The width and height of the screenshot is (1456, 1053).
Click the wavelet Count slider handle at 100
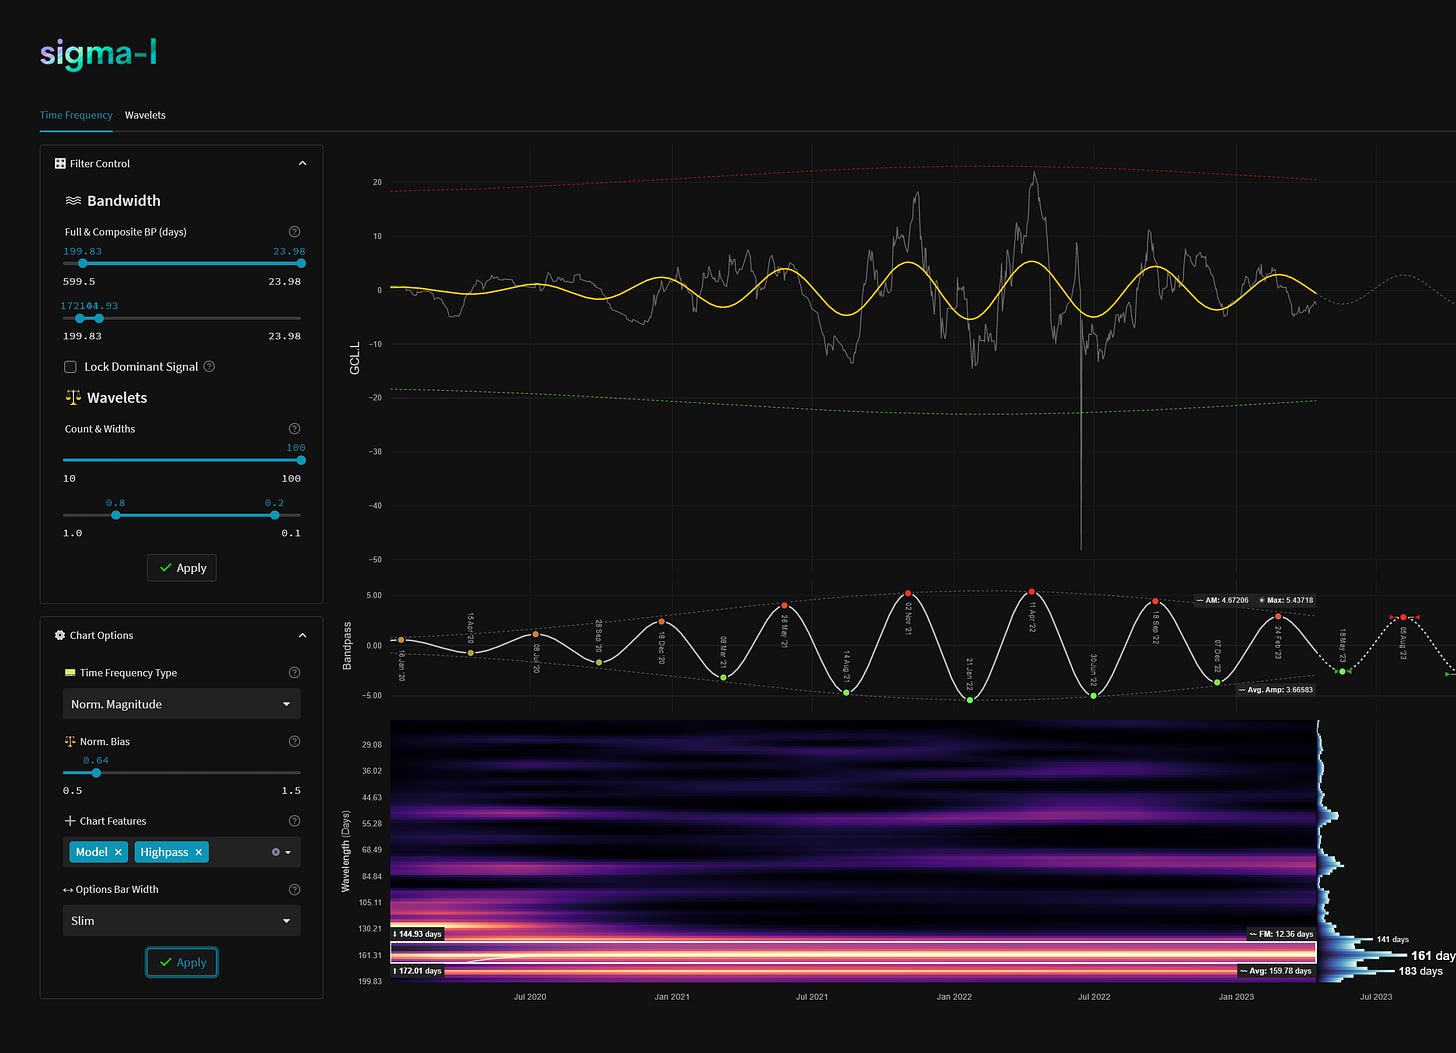coord(301,460)
